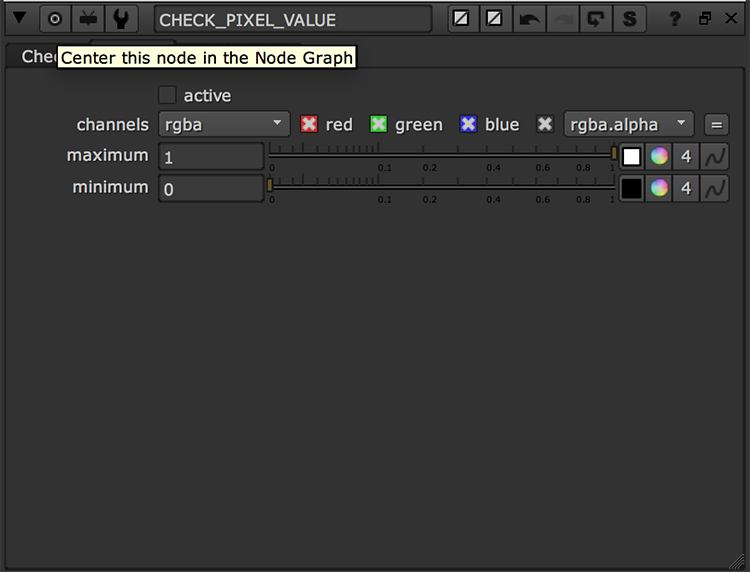The image size is (750, 572).
Task: Toggle the blue channel checkbox
Action: pos(468,125)
